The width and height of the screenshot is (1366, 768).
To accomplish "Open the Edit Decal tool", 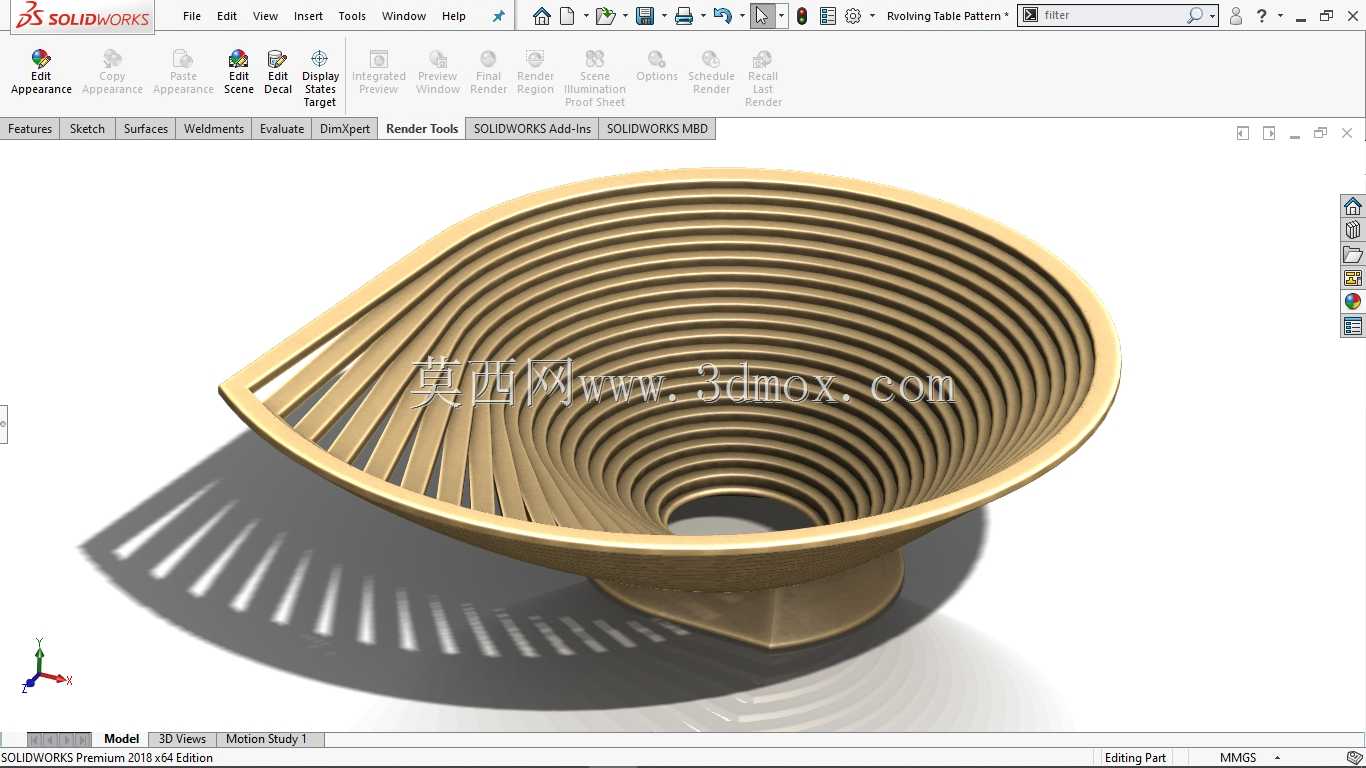I will [x=278, y=72].
